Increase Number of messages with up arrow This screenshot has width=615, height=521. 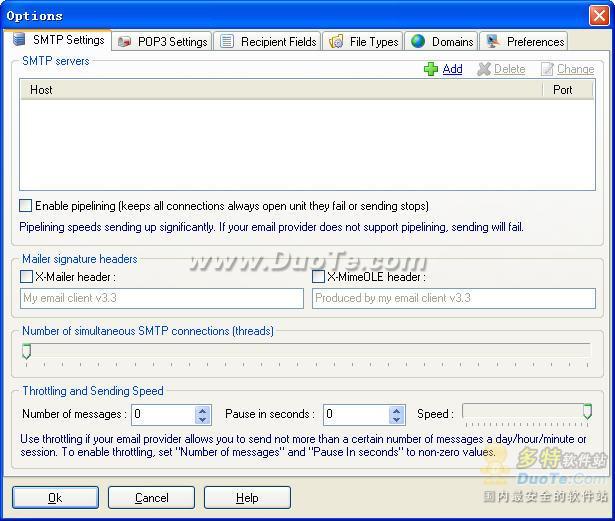[202, 411]
